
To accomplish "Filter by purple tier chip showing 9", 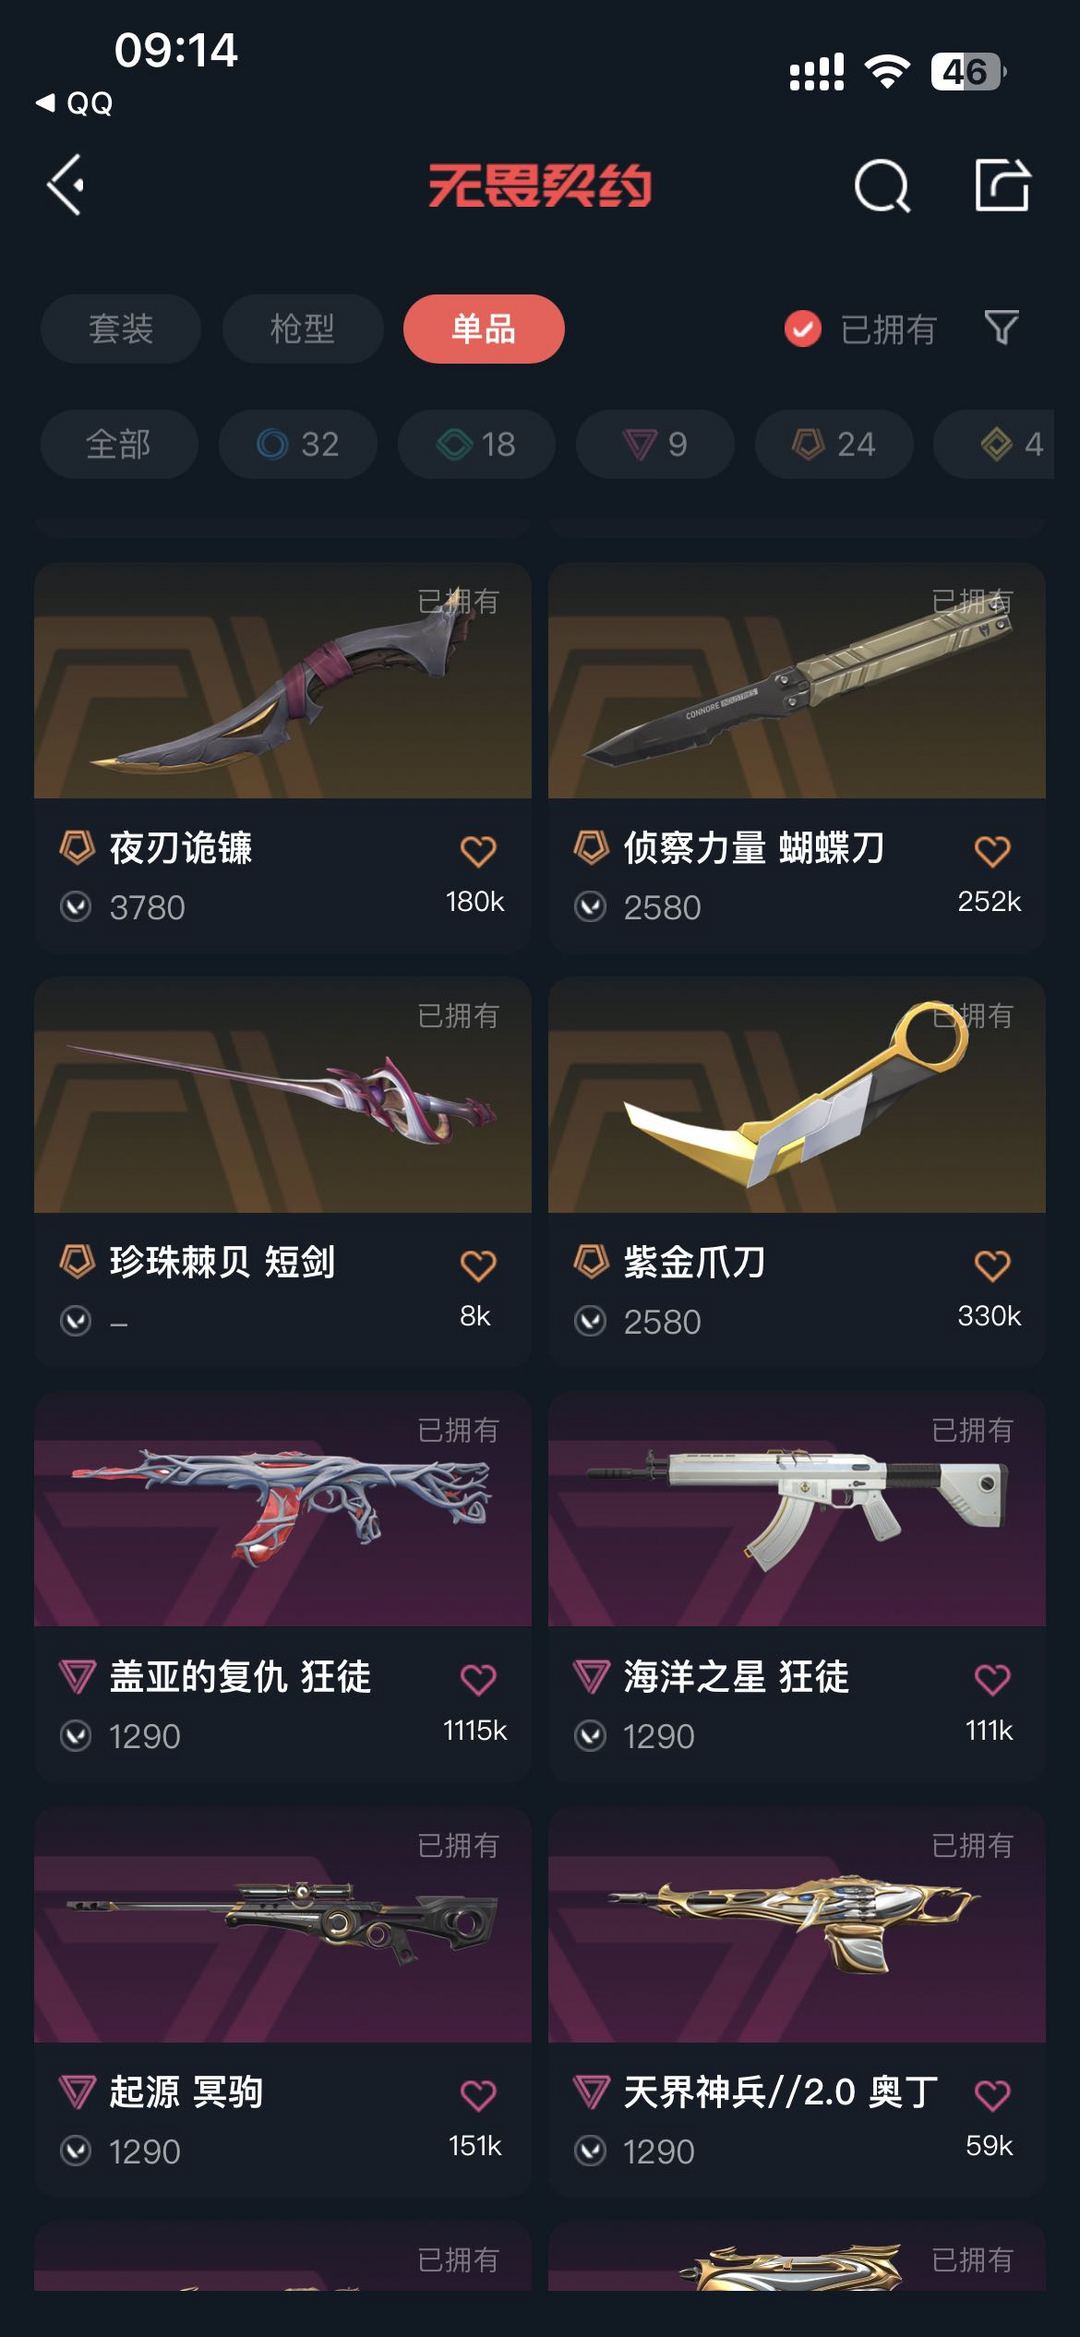I will 655,444.
